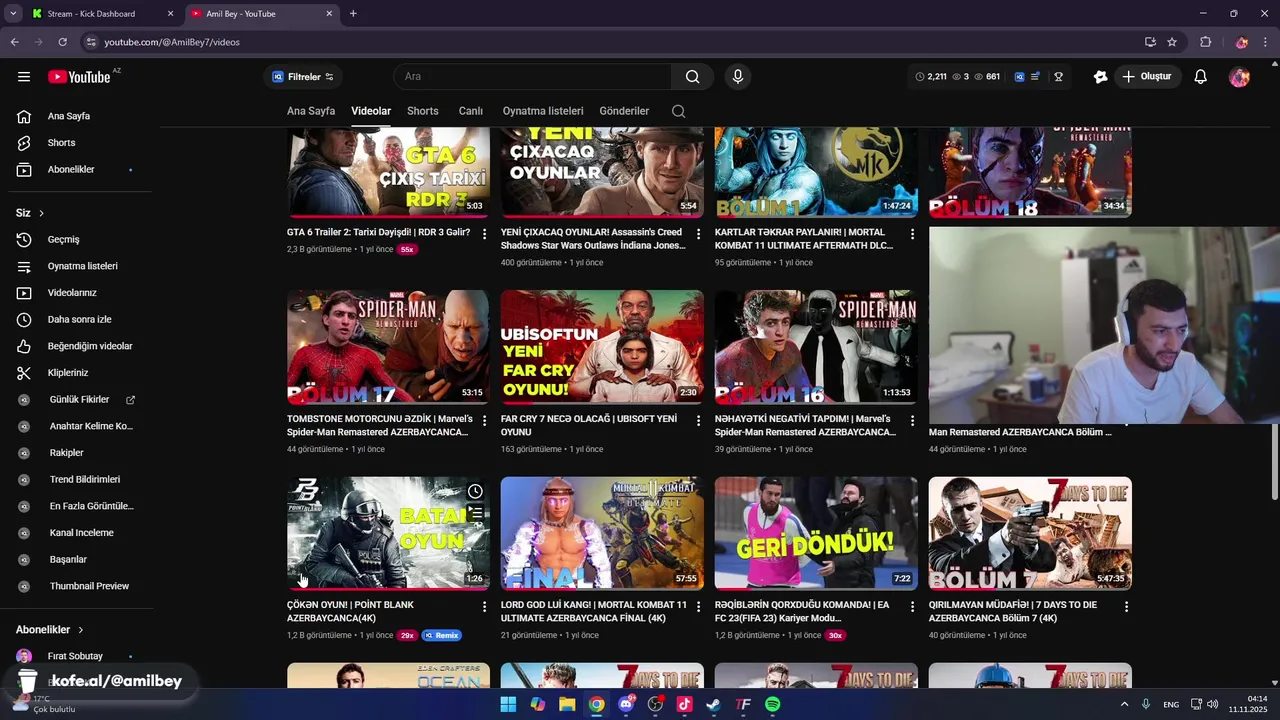Switch to Ana Sayfa channel tab
Screen dimensions: 1280x720
[311, 111]
